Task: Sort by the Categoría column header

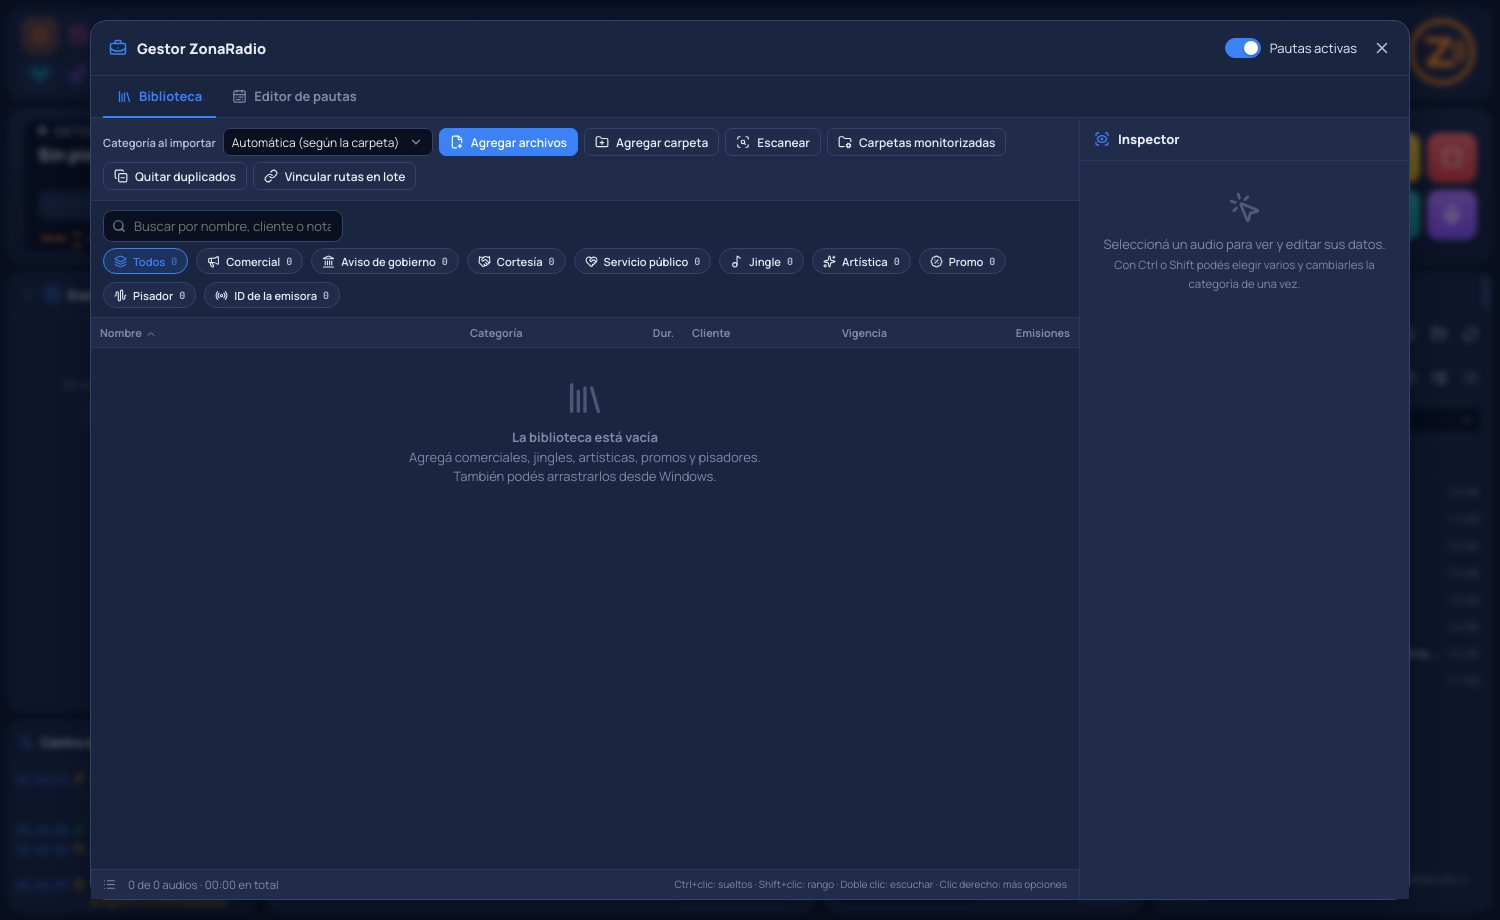Action: coord(496,333)
